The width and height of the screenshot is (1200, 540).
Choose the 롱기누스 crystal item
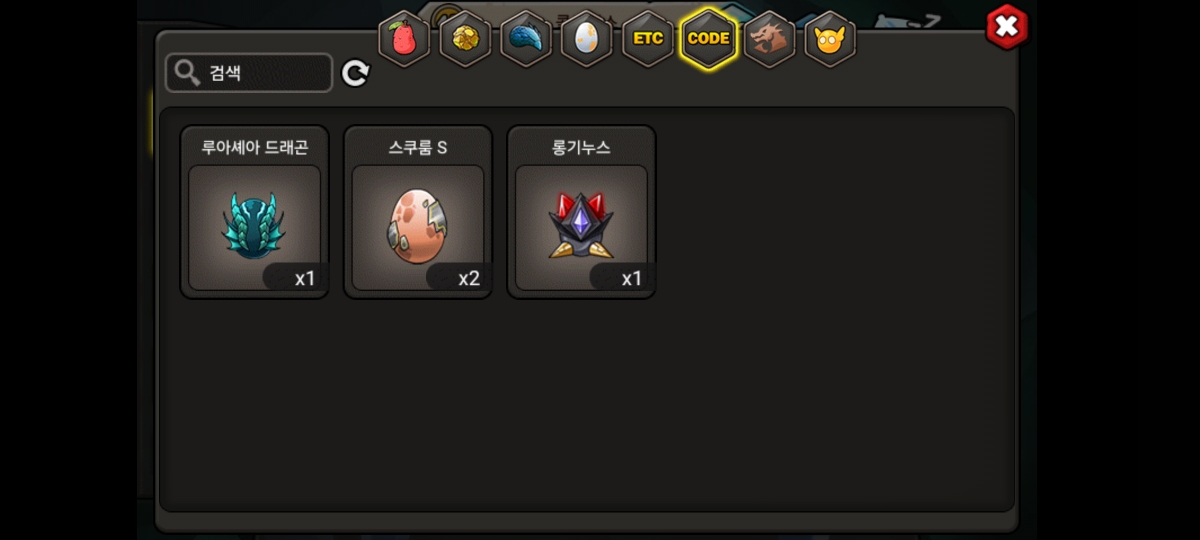pyautogui.click(x=581, y=212)
